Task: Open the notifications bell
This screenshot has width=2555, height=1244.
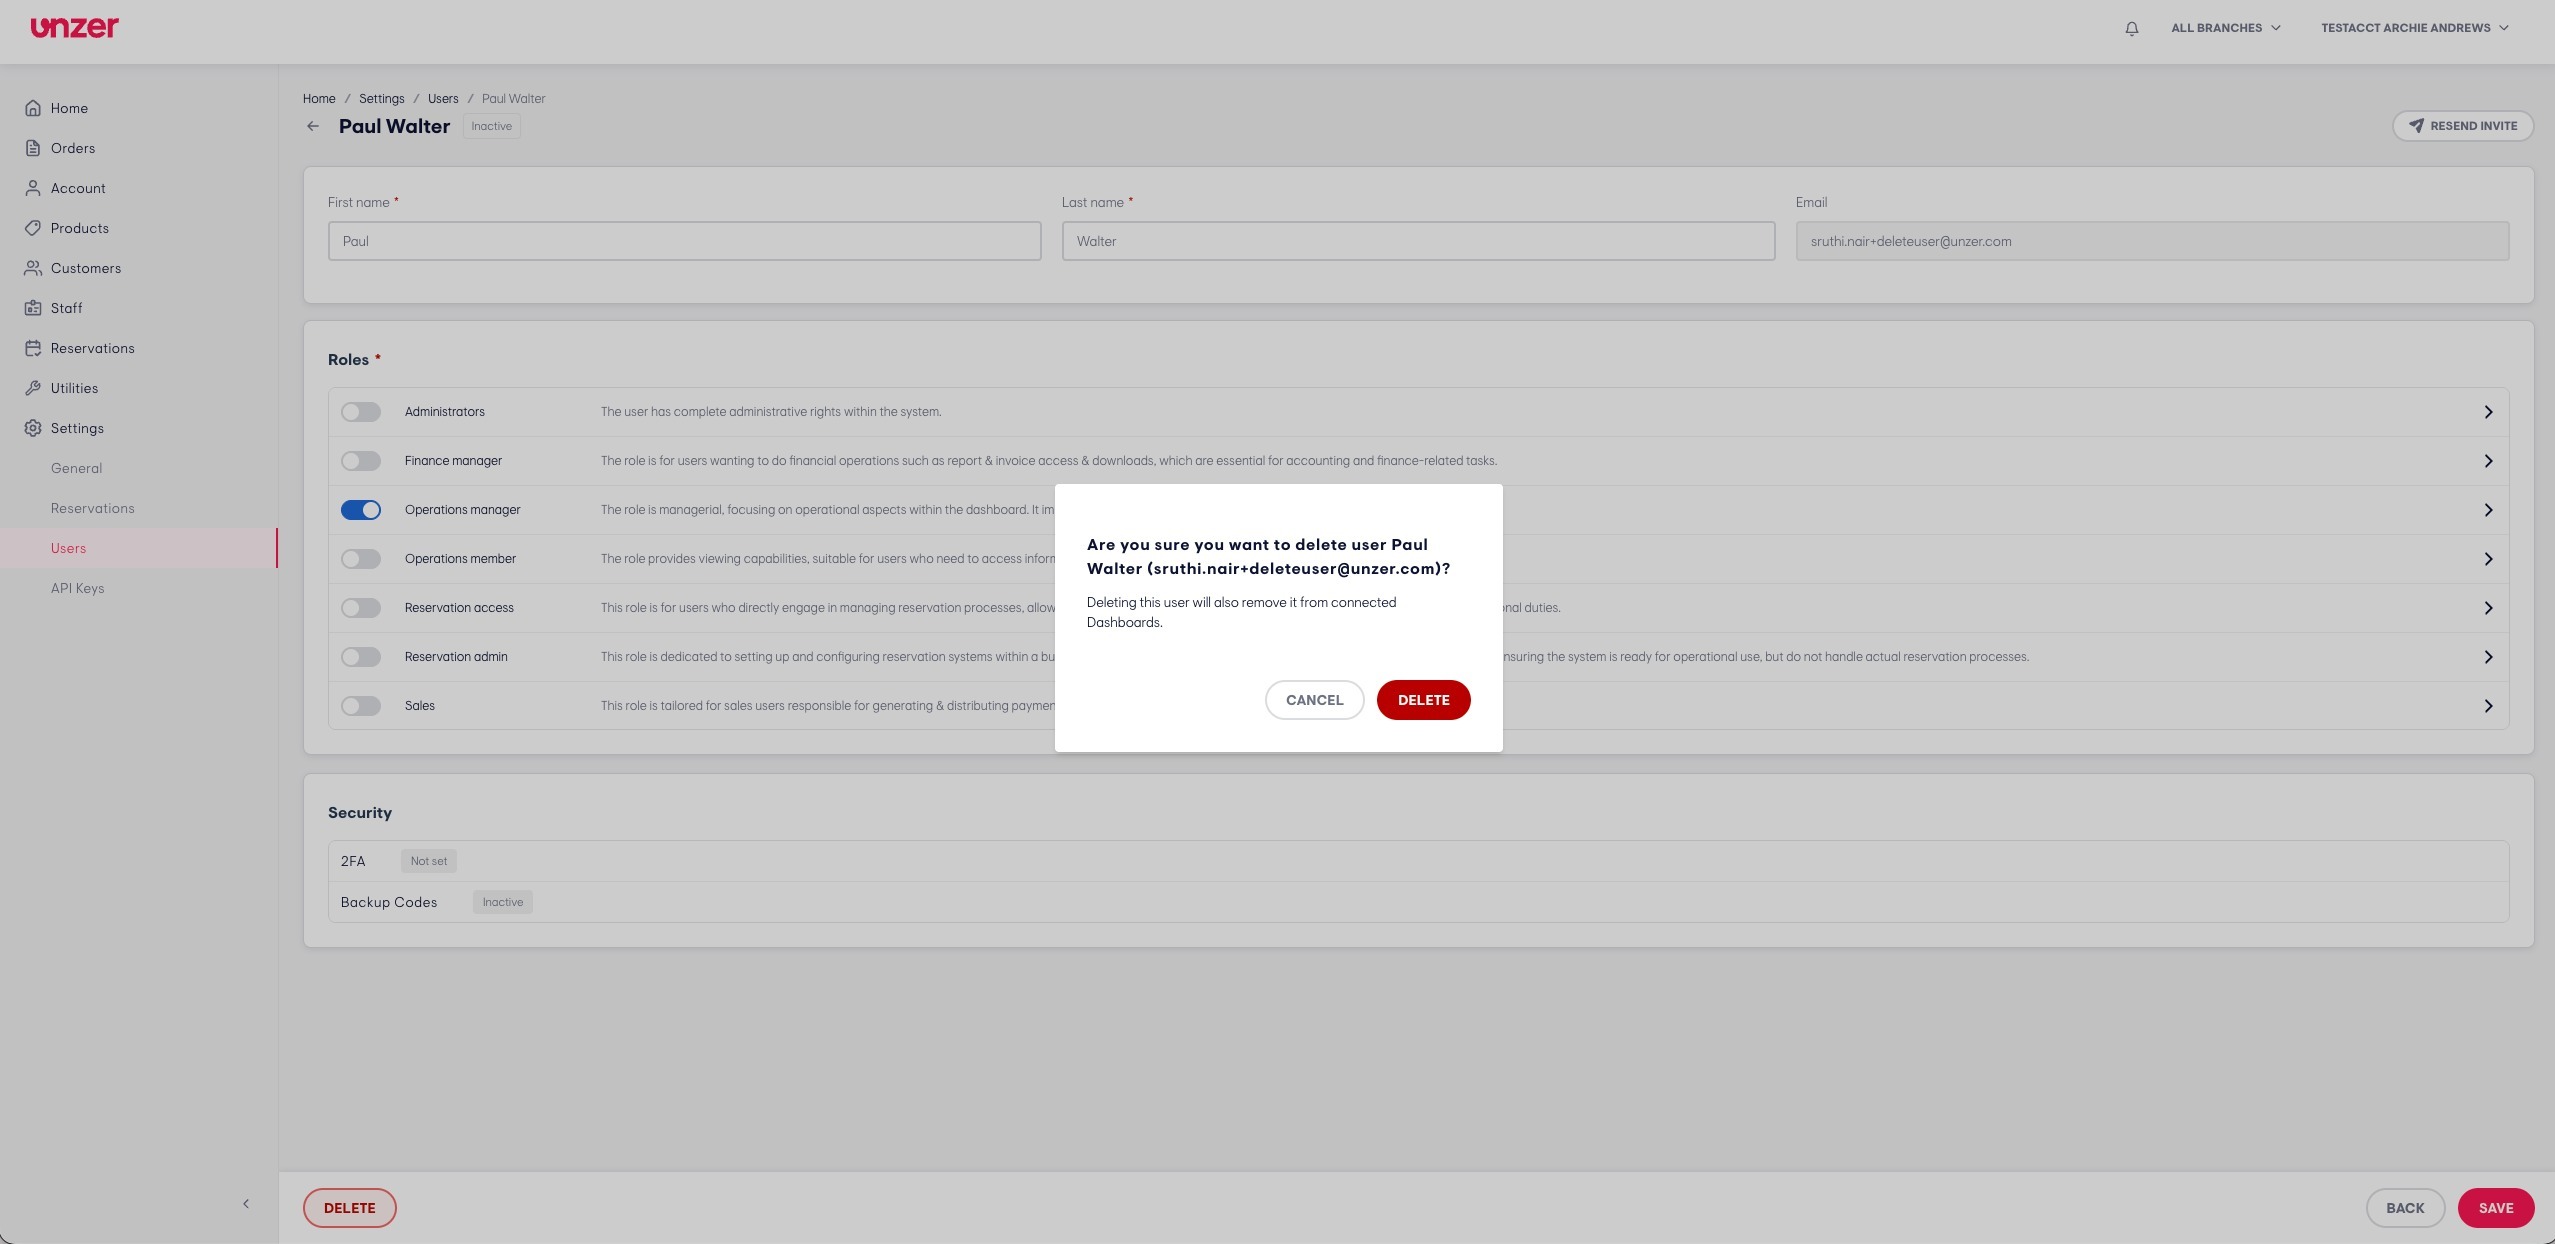Action: point(2131,28)
